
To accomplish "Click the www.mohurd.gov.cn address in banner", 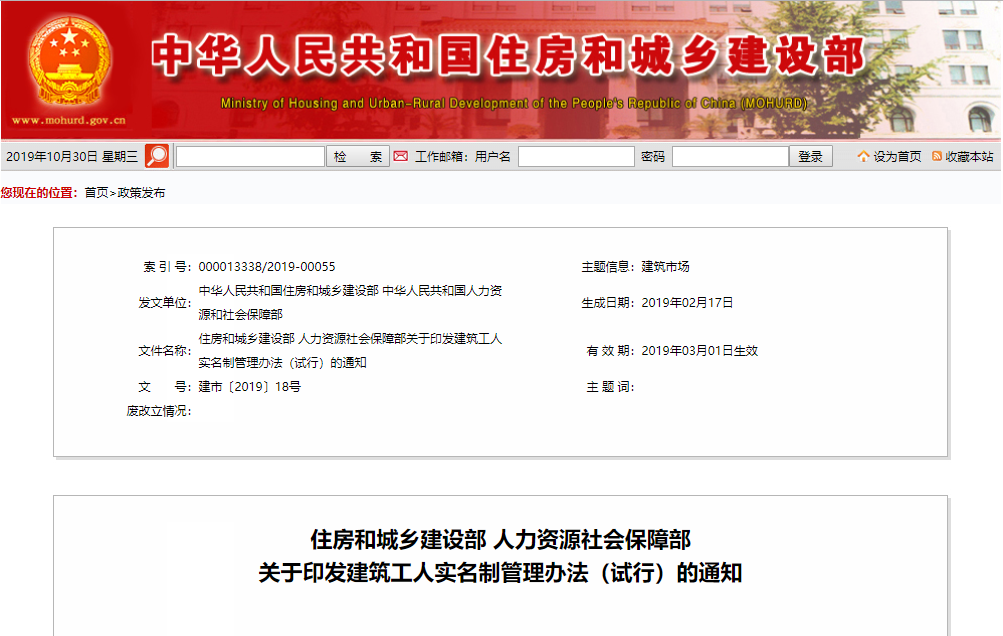I will click(69, 121).
